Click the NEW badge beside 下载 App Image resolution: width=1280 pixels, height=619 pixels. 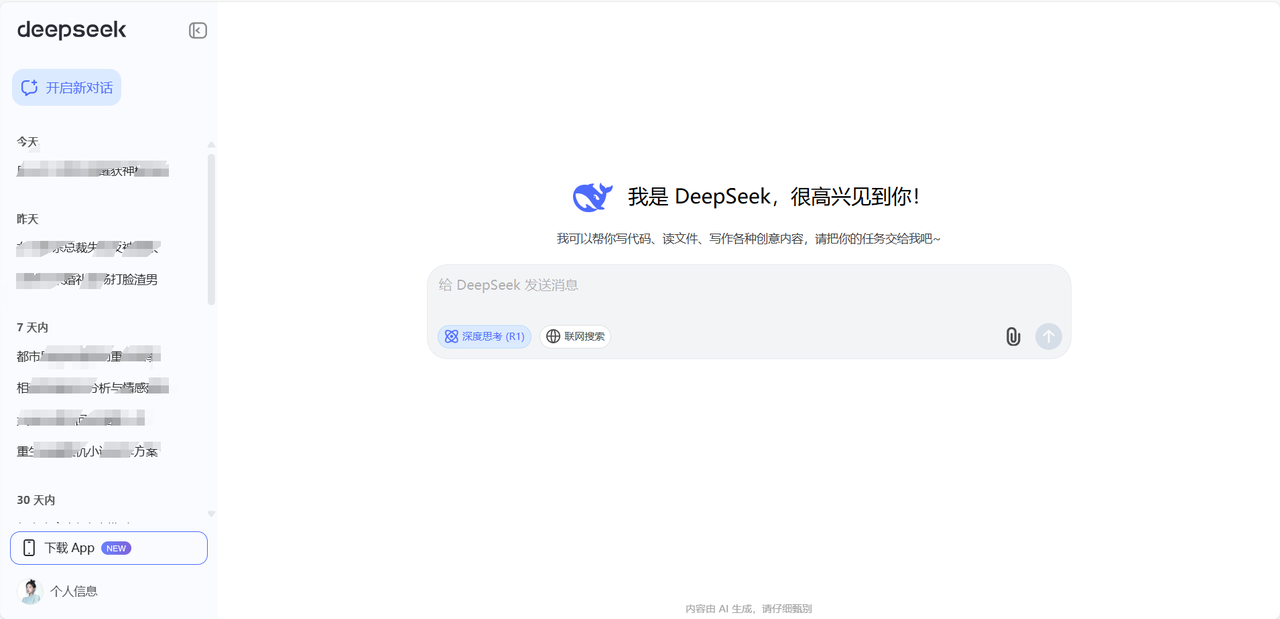click(x=116, y=548)
